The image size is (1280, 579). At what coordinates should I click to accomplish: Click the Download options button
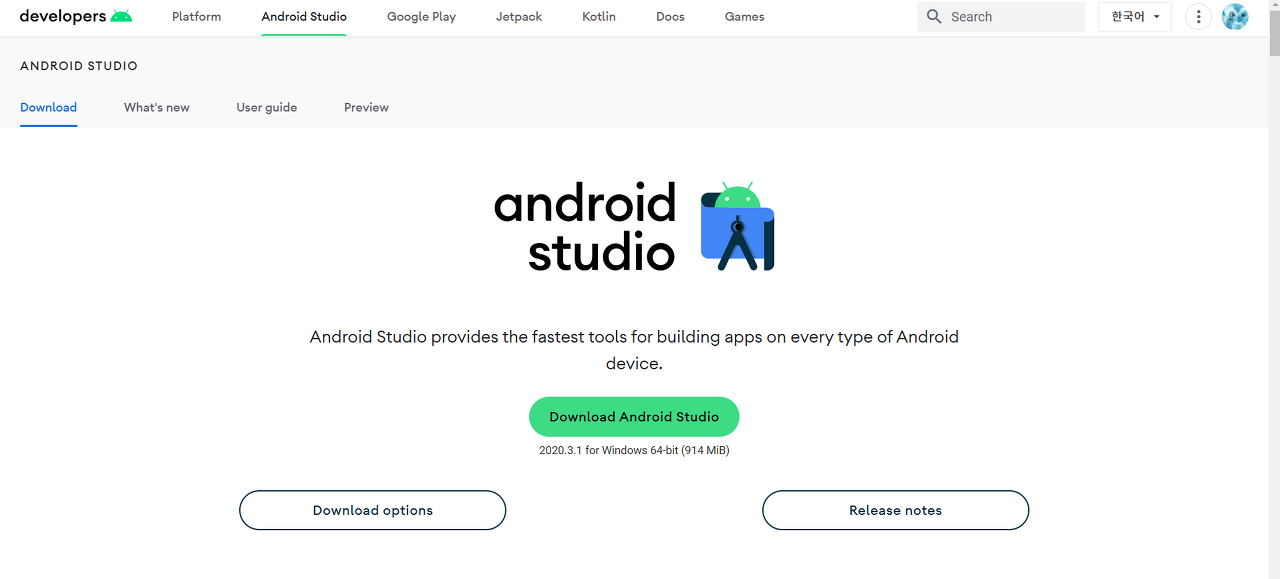[373, 510]
